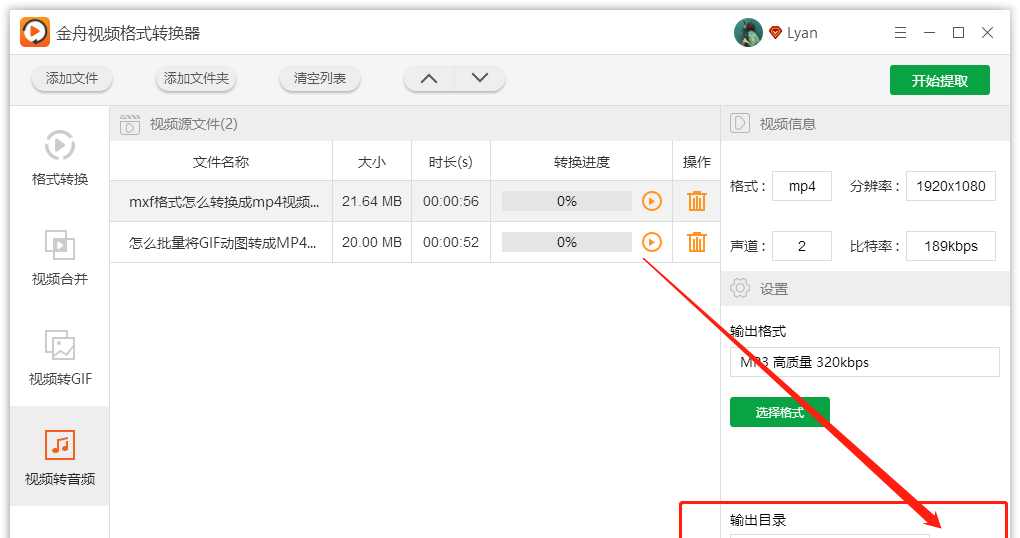Move selected file down with arrow

pyautogui.click(x=480, y=78)
